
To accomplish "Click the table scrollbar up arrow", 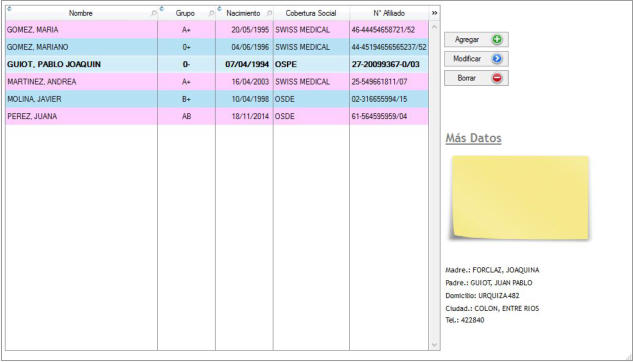I will pos(434,27).
